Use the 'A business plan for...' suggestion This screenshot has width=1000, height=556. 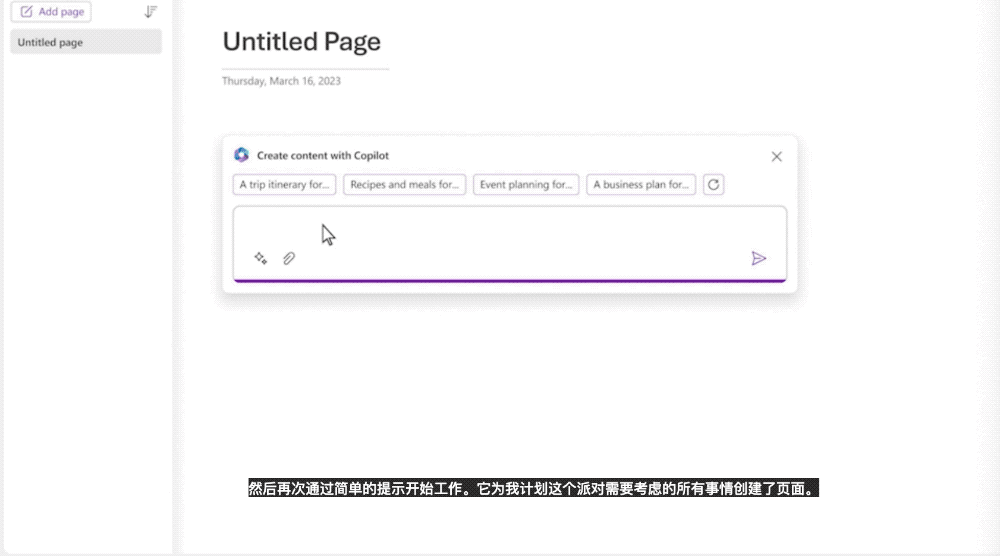coord(641,185)
